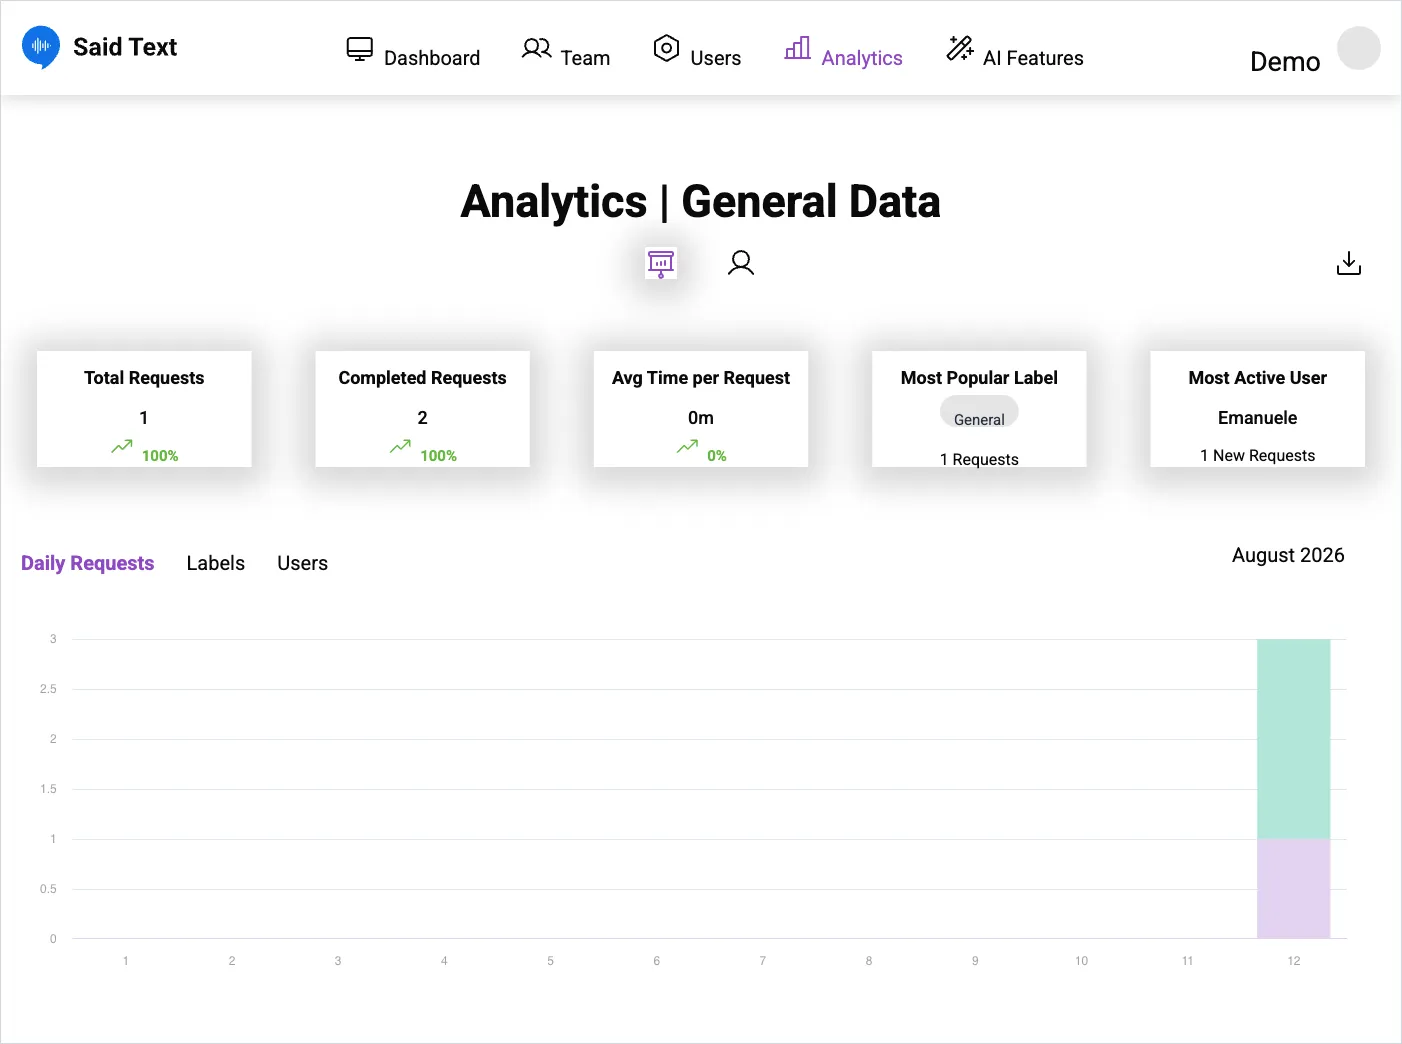This screenshot has height=1044, width=1402.
Task: Click the Demo account name
Action: pyautogui.click(x=1285, y=62)
